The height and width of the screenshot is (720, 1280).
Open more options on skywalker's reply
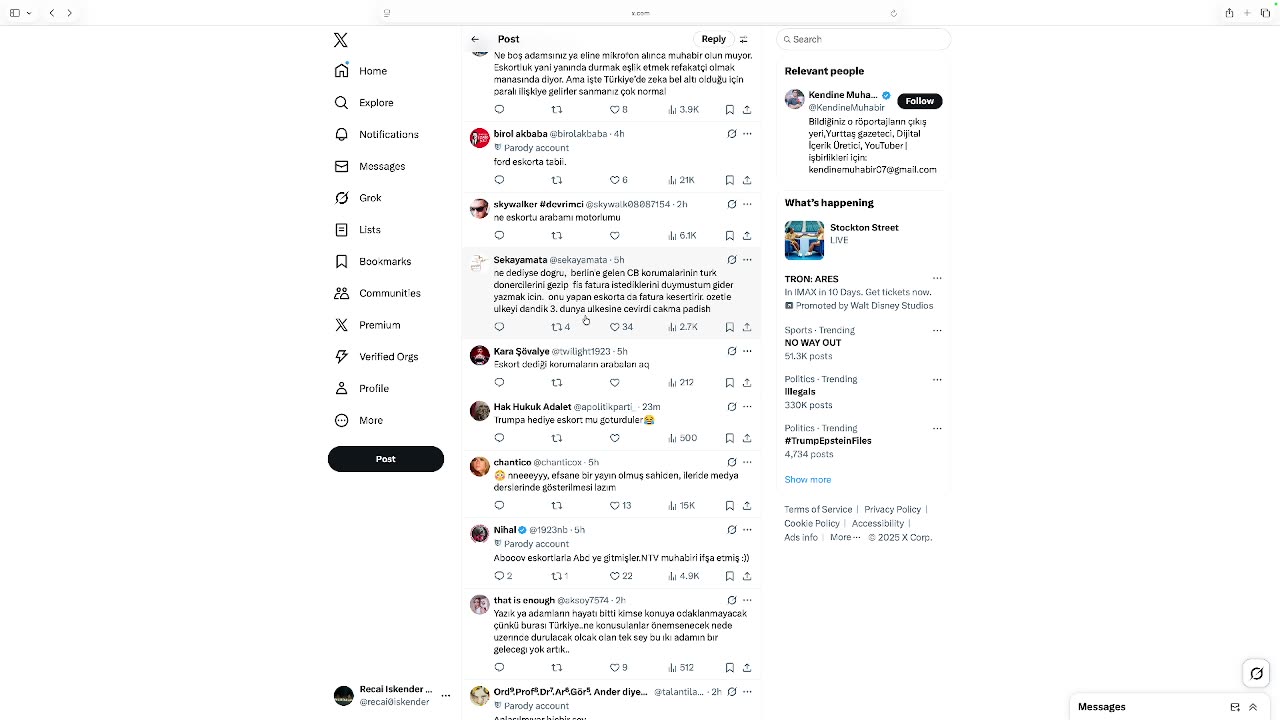click(x=747, y=204)
